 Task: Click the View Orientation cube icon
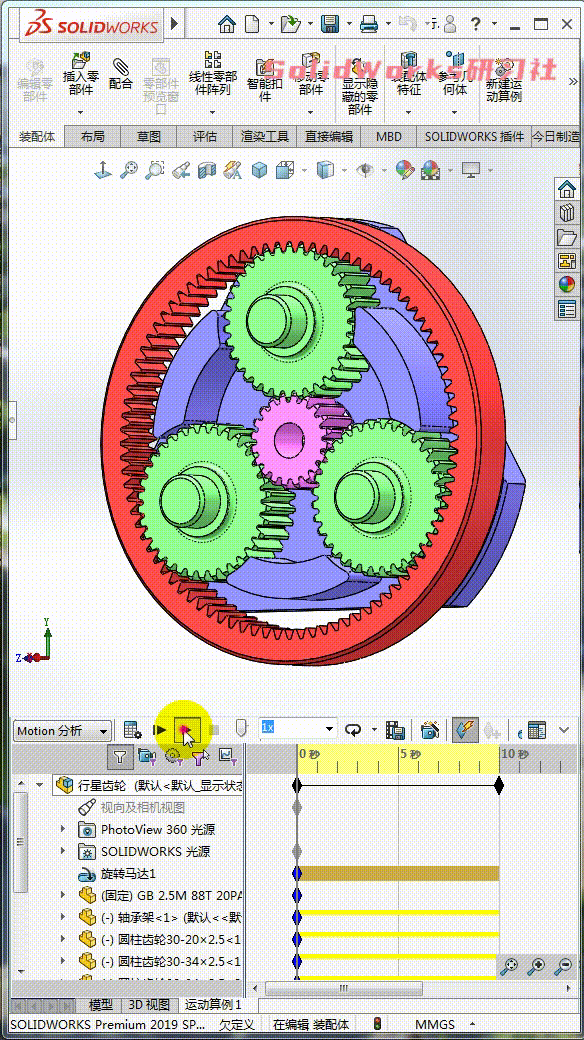[x=285, y=170]
